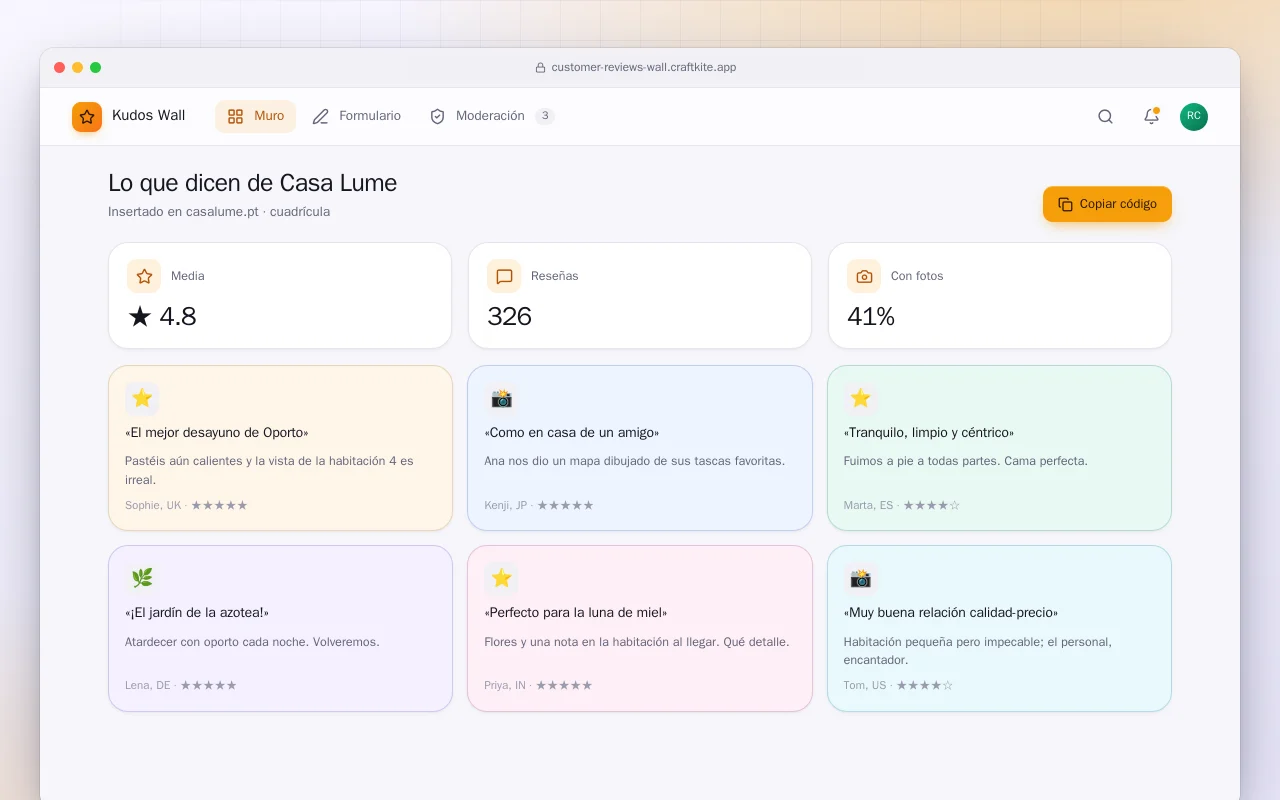Click star emoji on Marta's review
Image resolution: width=1280 pixels, height=800 pixels.
click(861, 399)
